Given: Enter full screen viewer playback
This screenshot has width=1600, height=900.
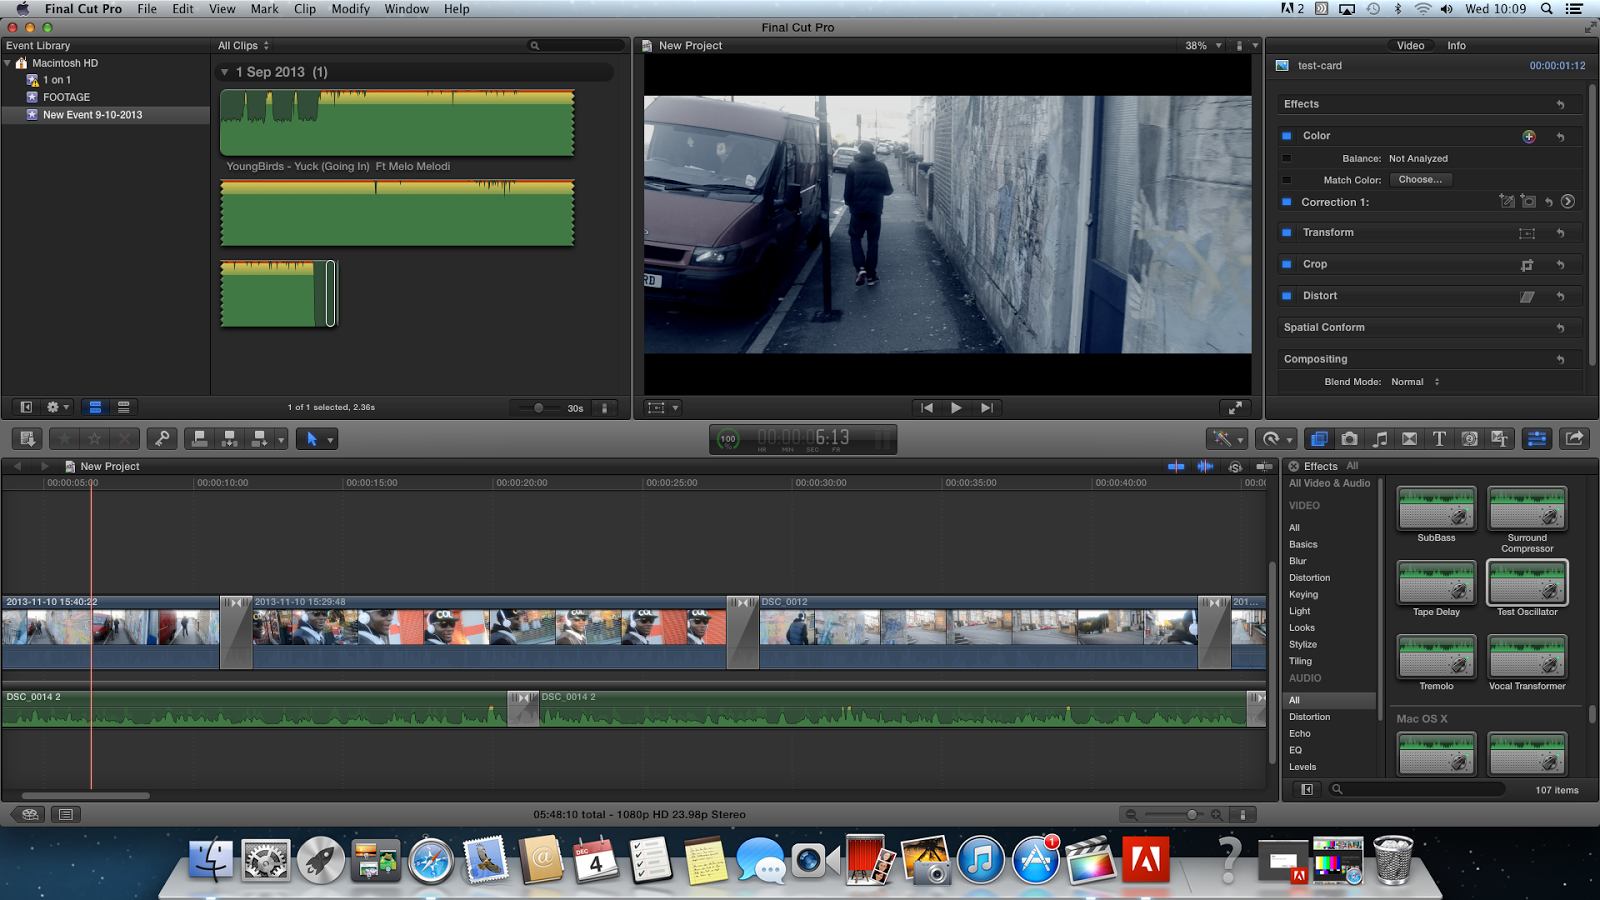Looking at the screenshot, I should coord(1235,408).
